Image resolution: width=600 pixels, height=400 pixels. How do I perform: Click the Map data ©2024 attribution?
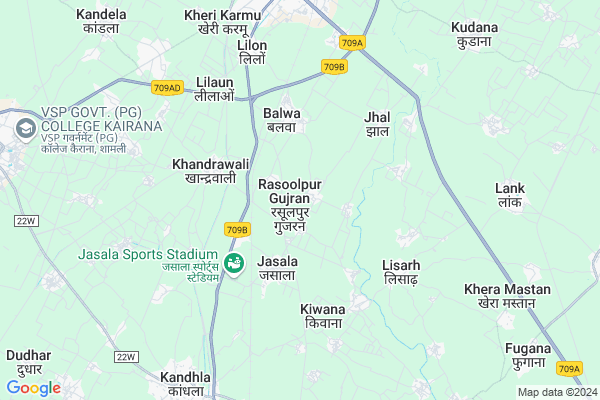558,392
